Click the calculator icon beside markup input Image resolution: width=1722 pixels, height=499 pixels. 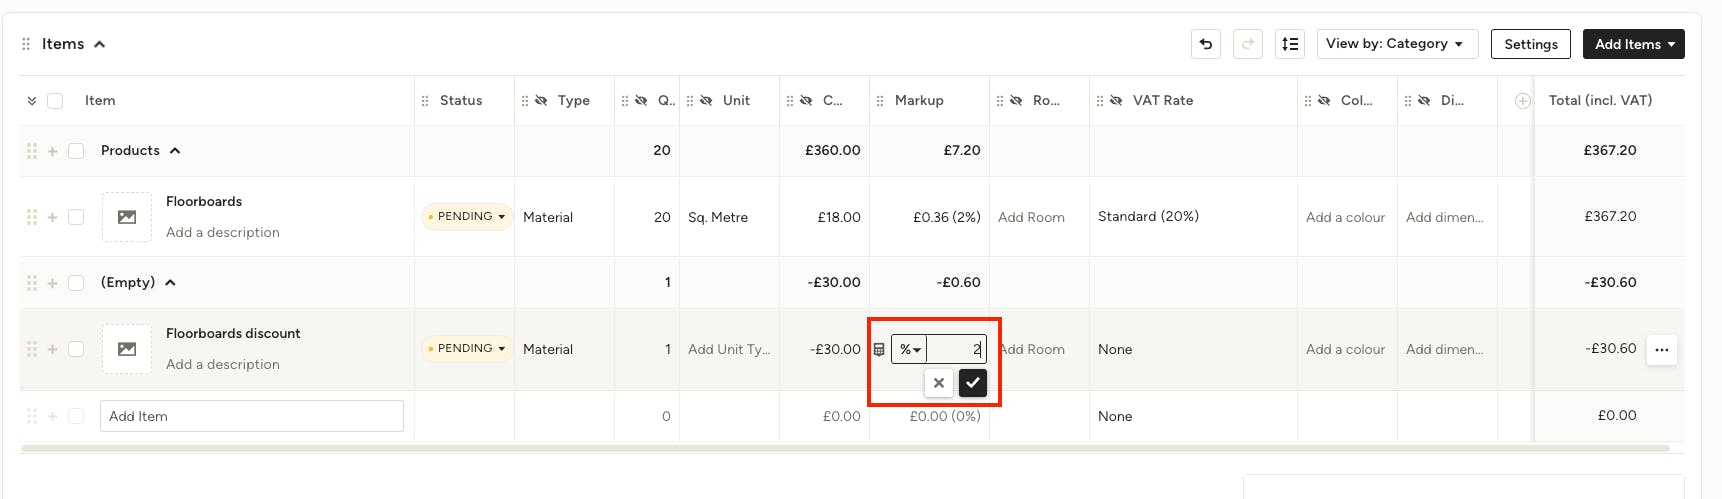pyautogui.click(x=879, y=349)
